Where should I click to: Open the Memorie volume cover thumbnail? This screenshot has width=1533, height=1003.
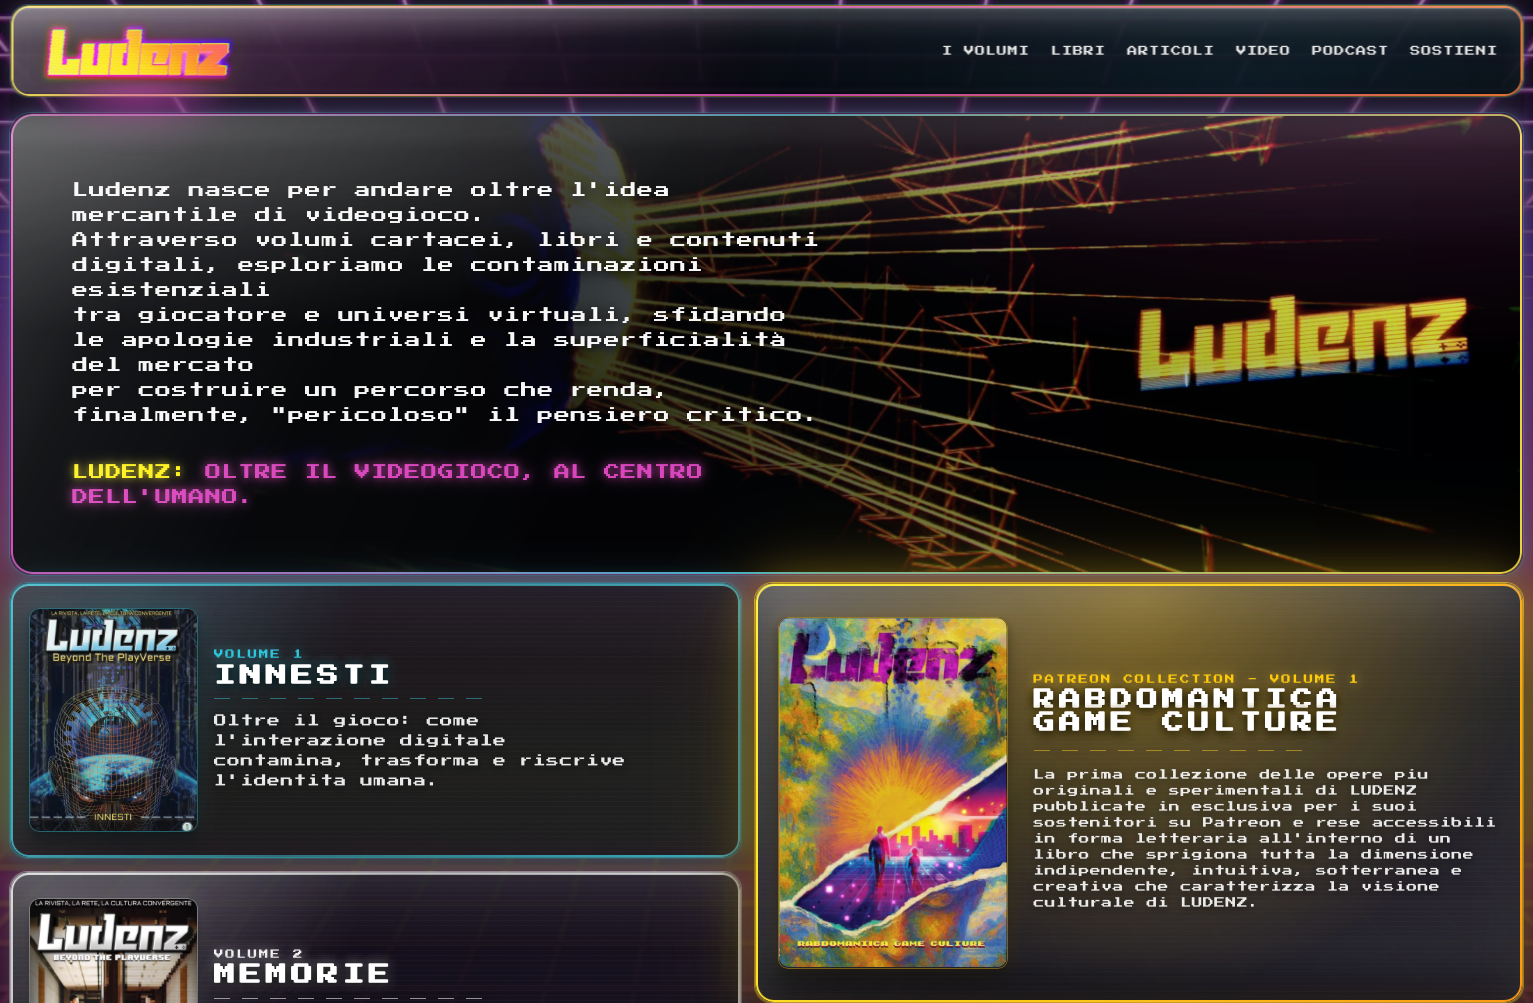pyautogui.click(x=113, y=950)
